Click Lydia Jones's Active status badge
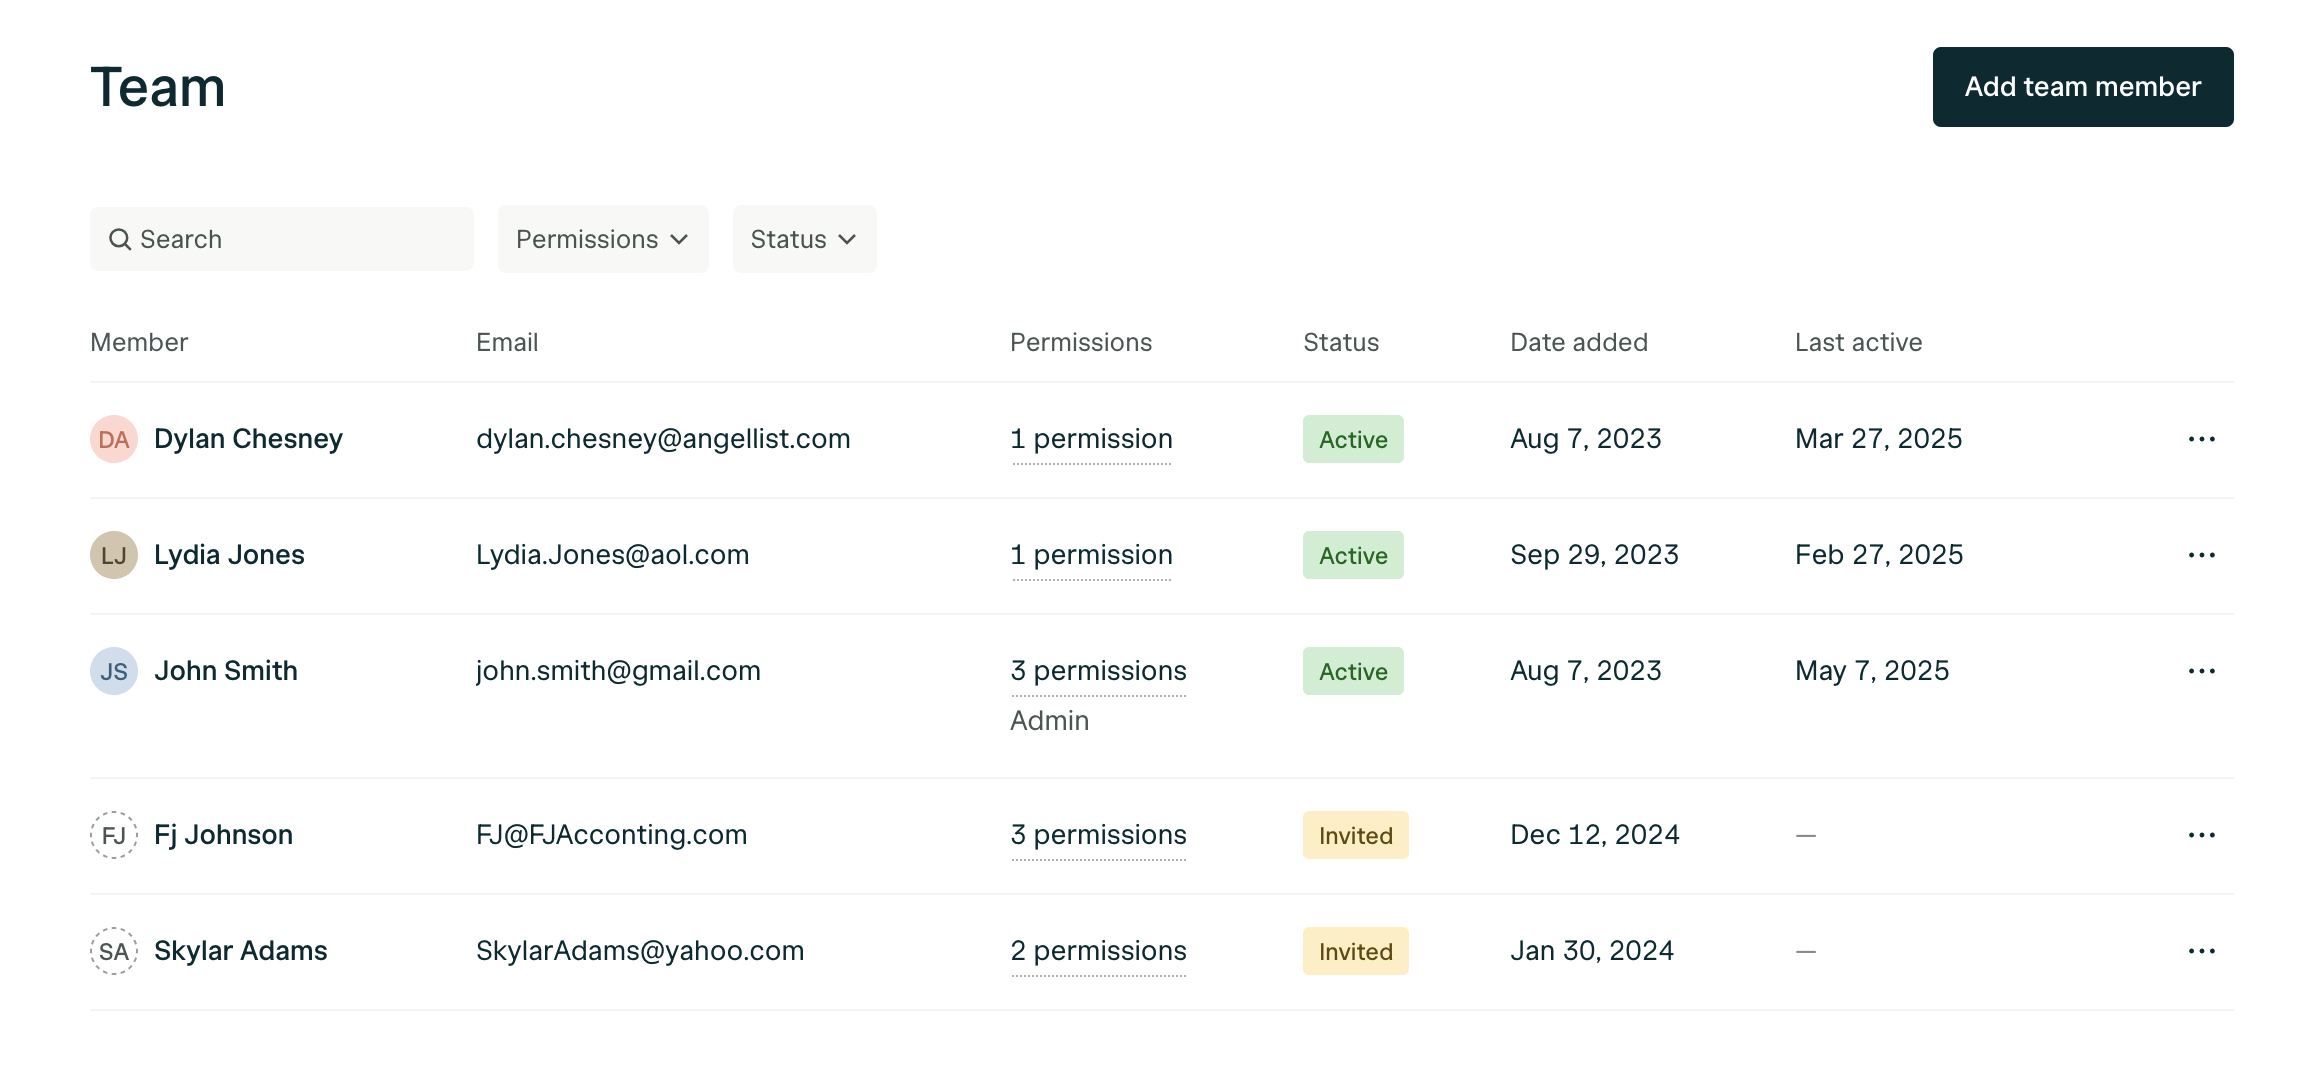The image size is (2312, 1092). coord(1353,555)
